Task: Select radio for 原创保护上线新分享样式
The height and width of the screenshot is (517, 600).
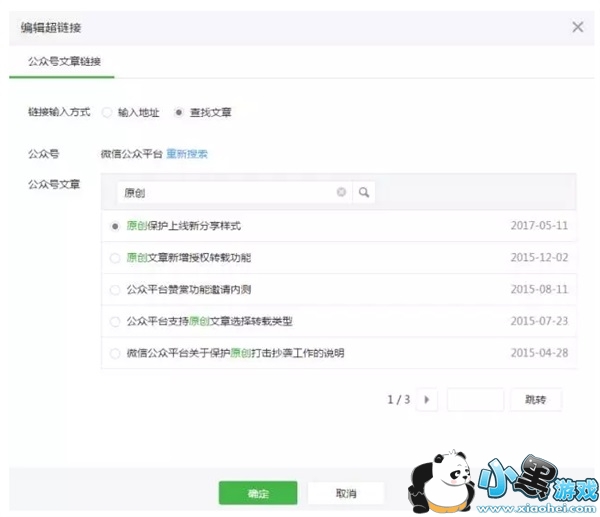Action: [x=115, y=226]
